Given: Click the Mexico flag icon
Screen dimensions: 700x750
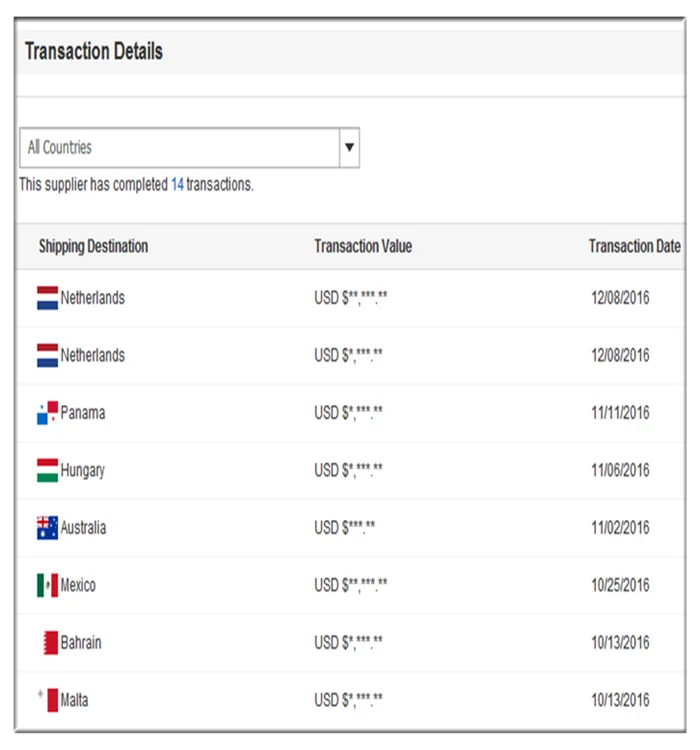Looking at the screenshot, I should pos(47,585).
